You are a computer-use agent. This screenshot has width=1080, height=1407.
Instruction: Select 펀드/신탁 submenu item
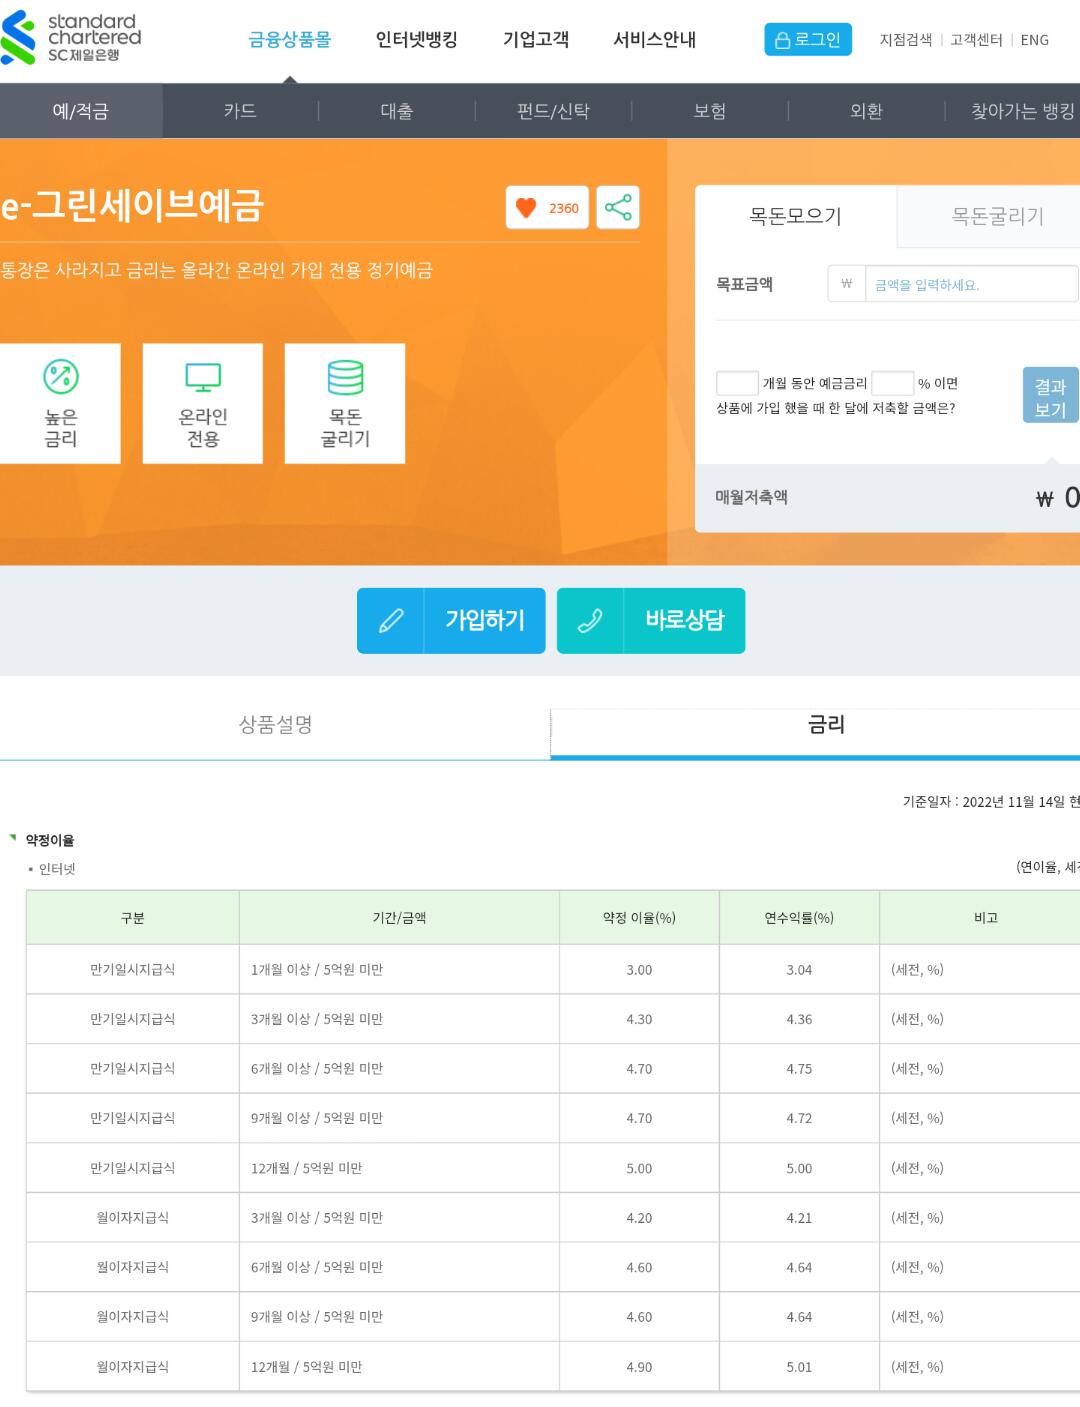pos(553,111)
